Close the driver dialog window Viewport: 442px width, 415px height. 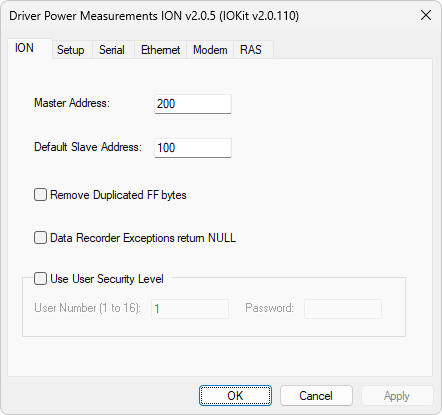(x=426, y=15)
